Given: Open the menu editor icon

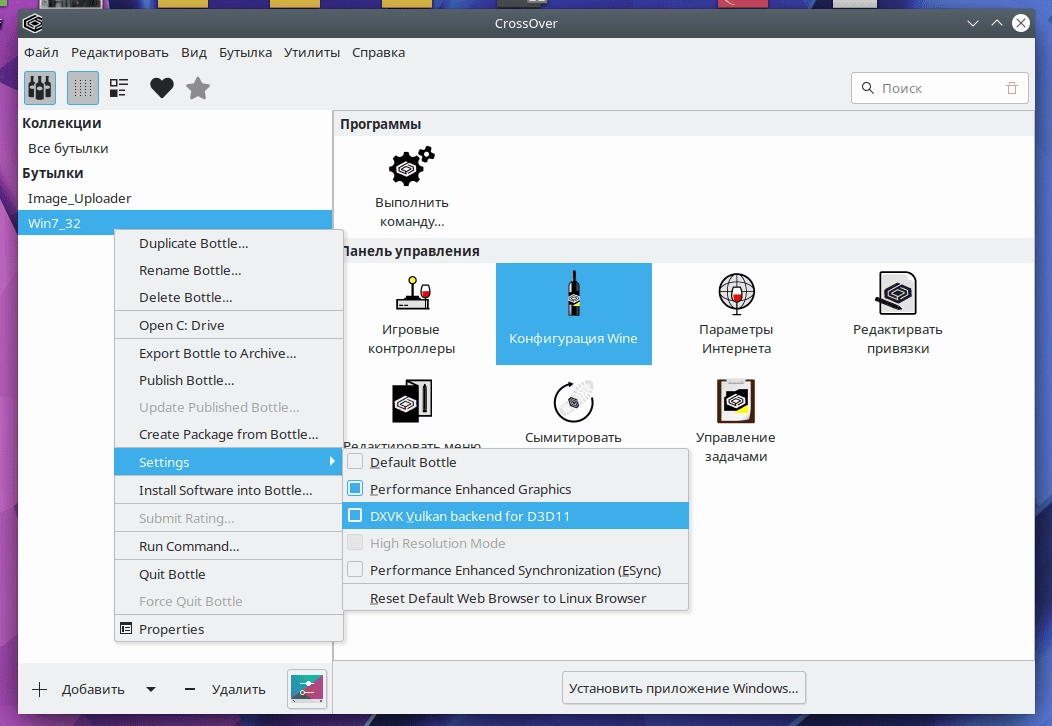Looking at the screenshot, I should (411, 401).
